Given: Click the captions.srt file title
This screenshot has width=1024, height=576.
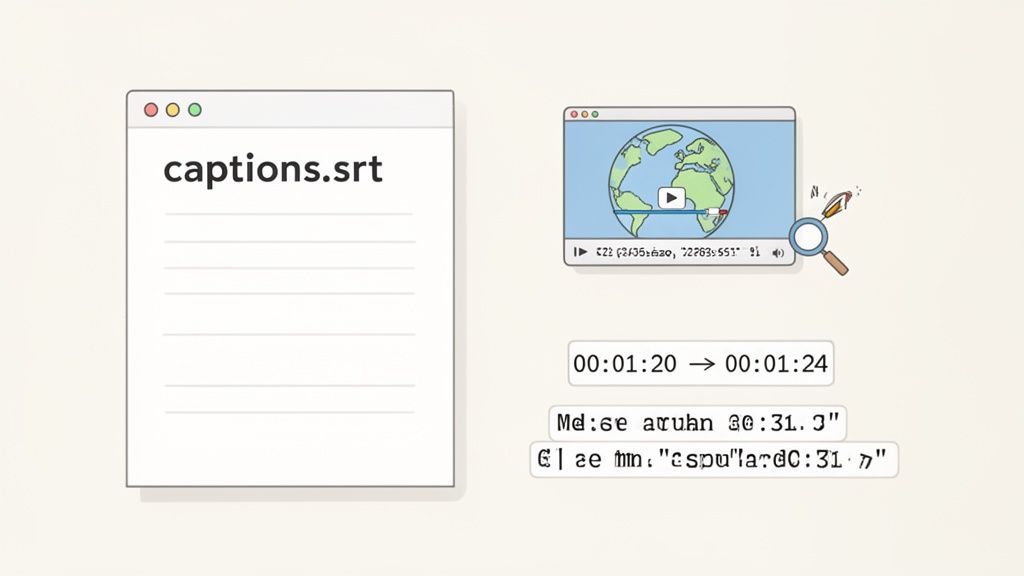Looking at the screenshot, I should coord(272,169).
